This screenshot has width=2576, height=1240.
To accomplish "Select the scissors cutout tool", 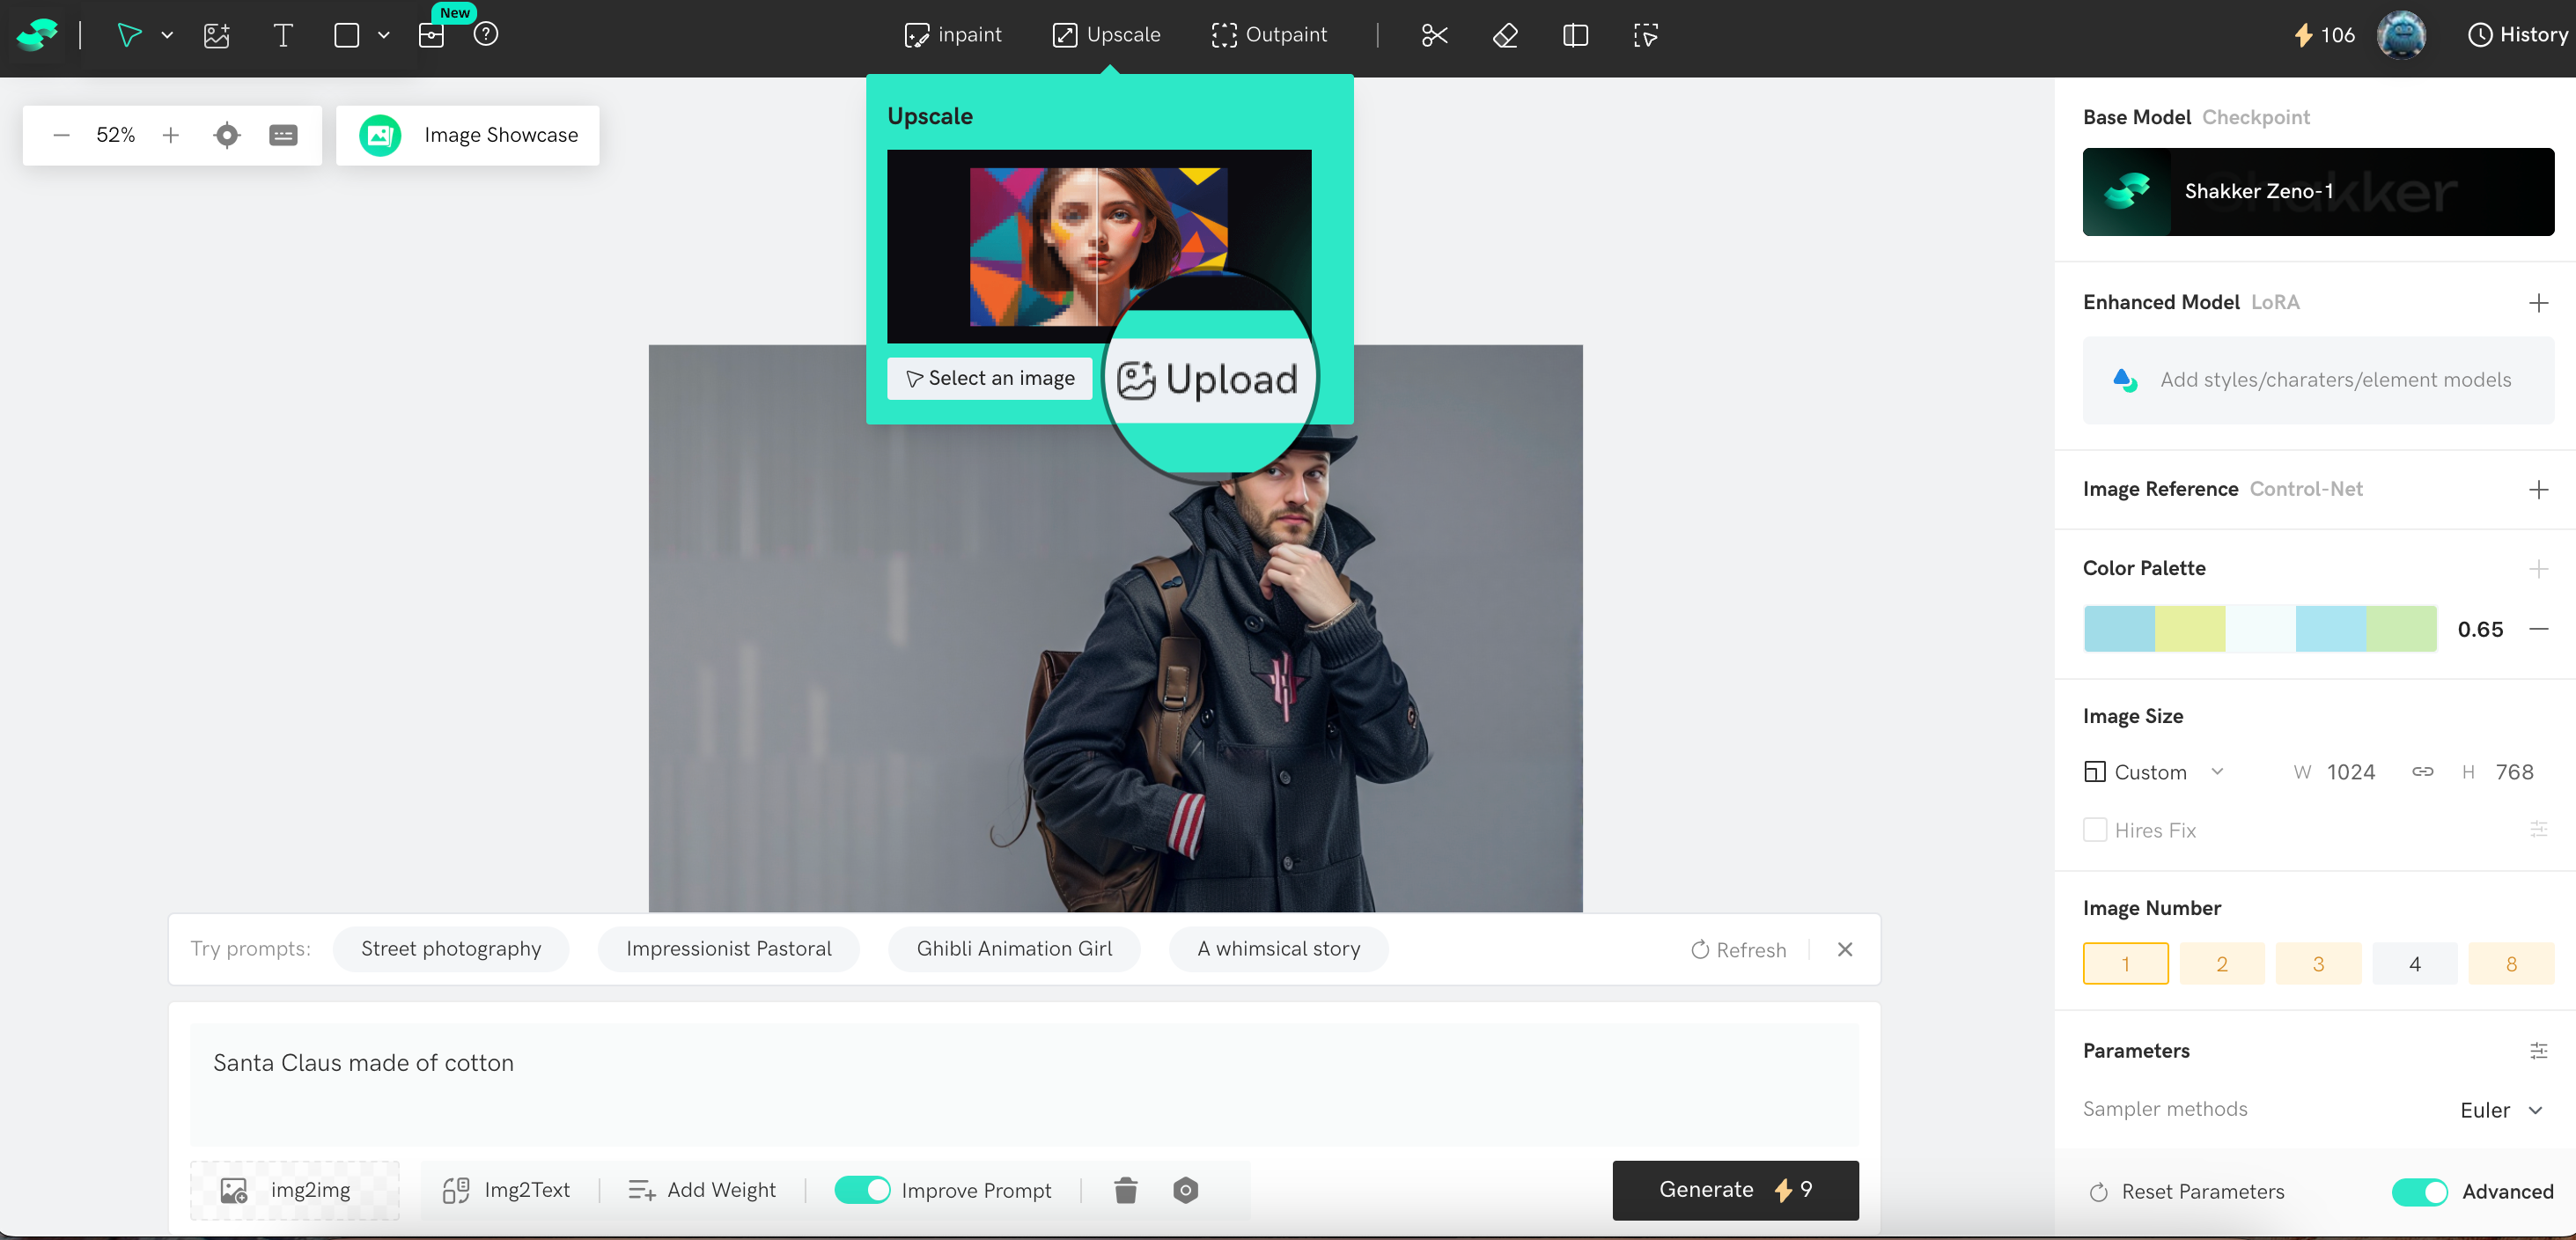I will coord(1434,35).
